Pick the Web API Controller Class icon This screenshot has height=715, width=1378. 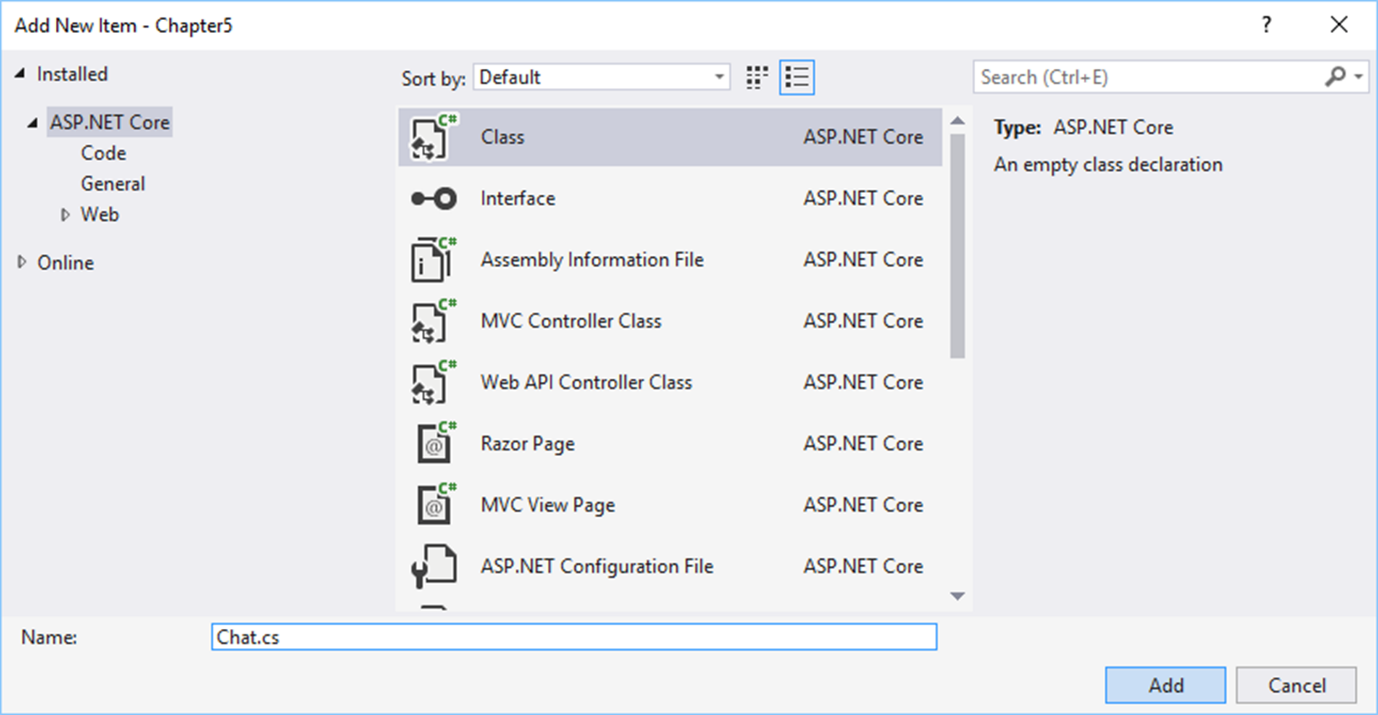pos(434,383)
